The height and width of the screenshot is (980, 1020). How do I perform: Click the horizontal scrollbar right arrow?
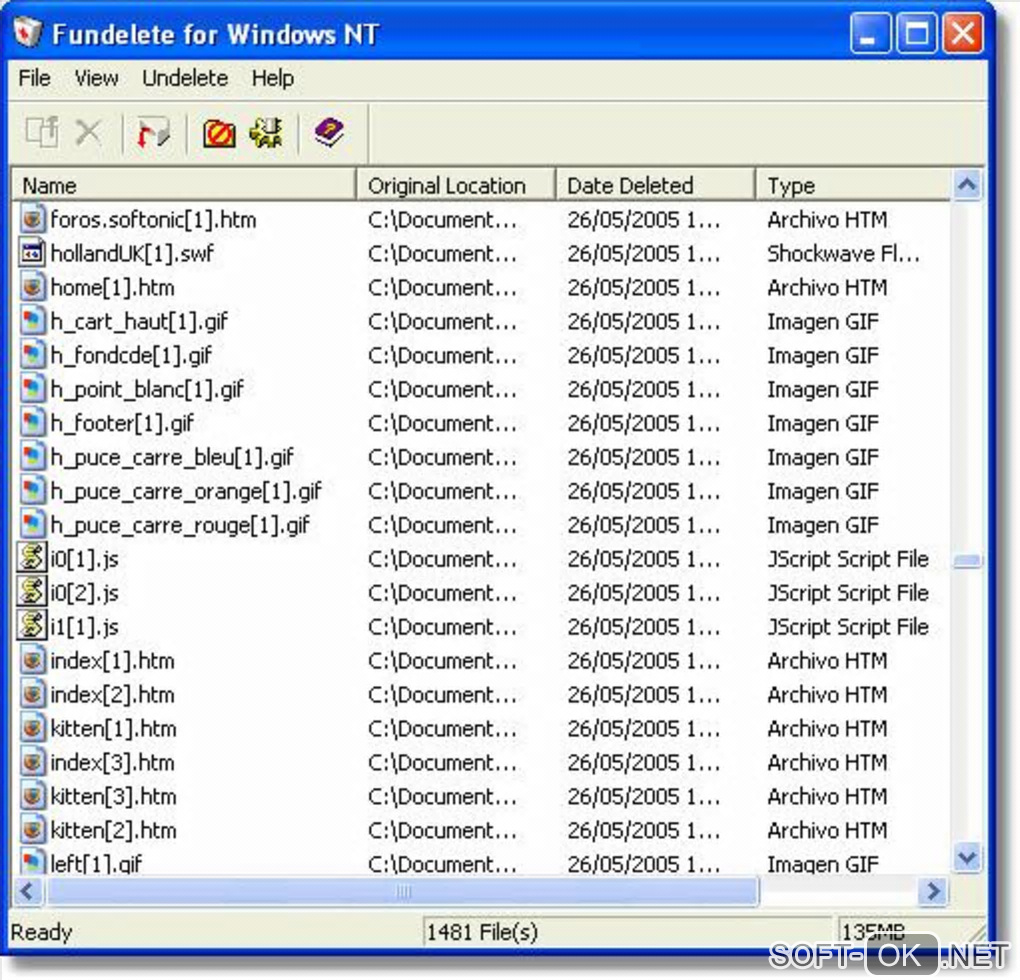pyautogui.click(x=933, y=890)
